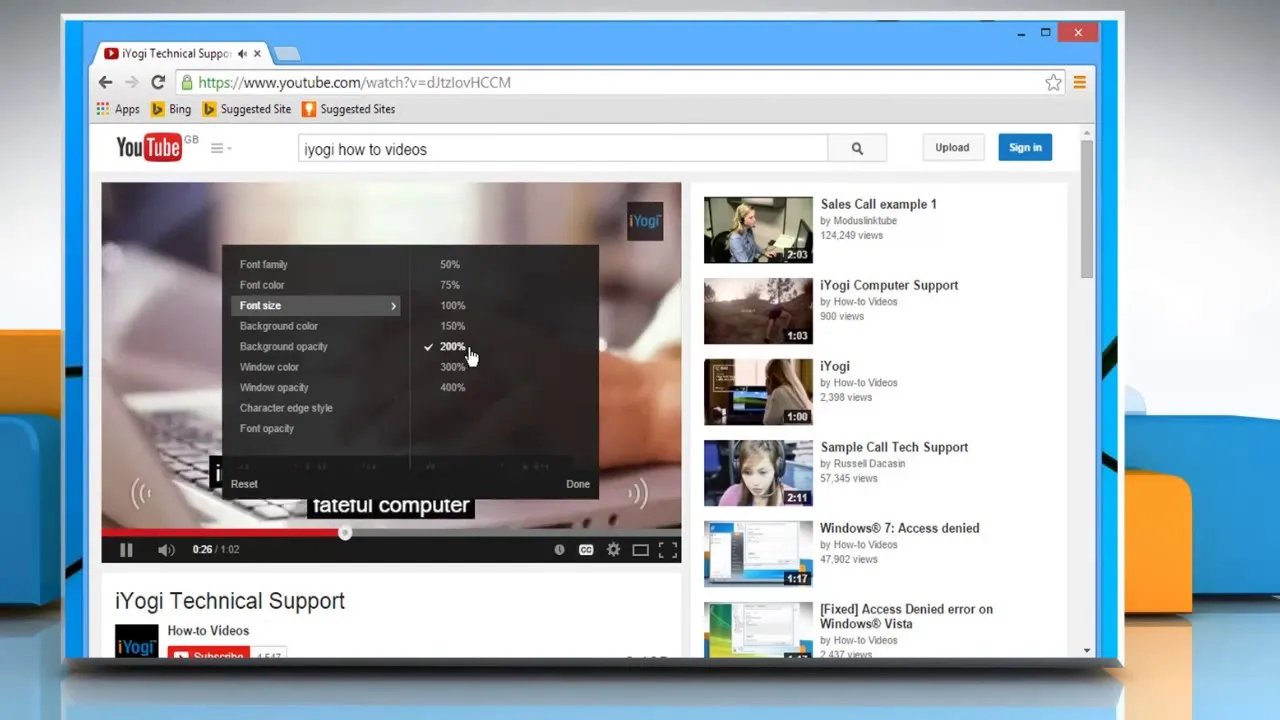Click Done in caption settings

[x=578, y=484]
